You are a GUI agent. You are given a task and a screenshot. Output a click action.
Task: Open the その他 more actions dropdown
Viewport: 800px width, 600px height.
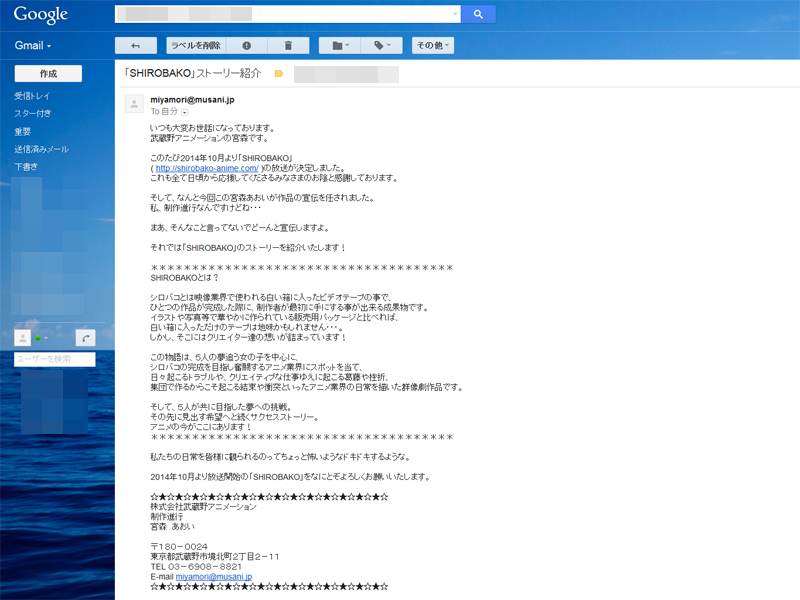pos(433,45)
